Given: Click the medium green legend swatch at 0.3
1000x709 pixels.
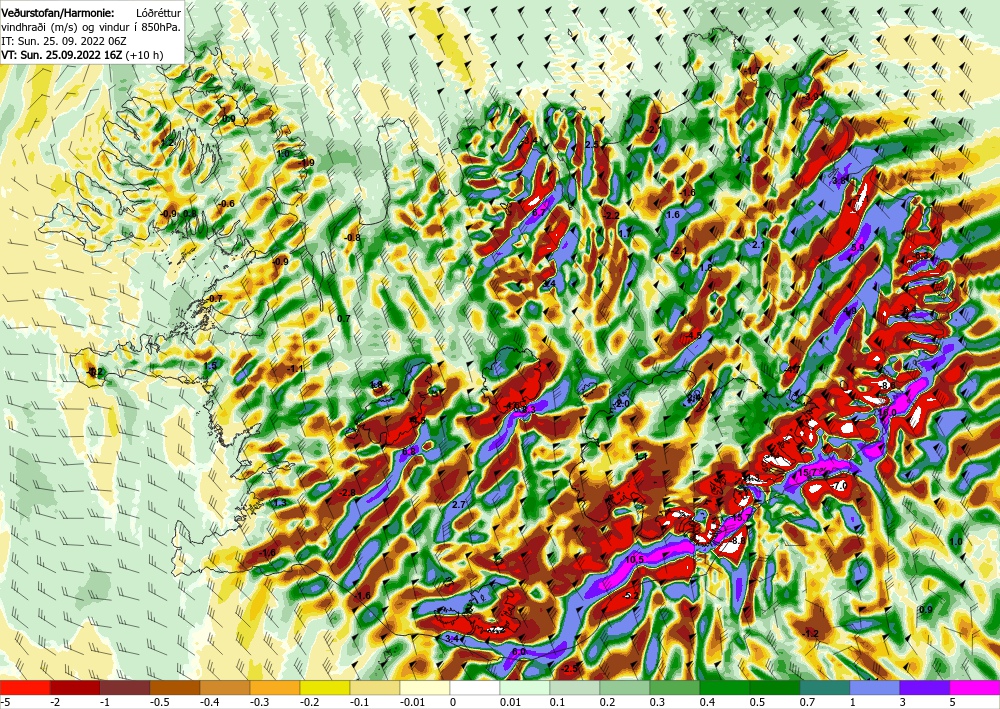Looking at the screenshot, I should 675,688.
